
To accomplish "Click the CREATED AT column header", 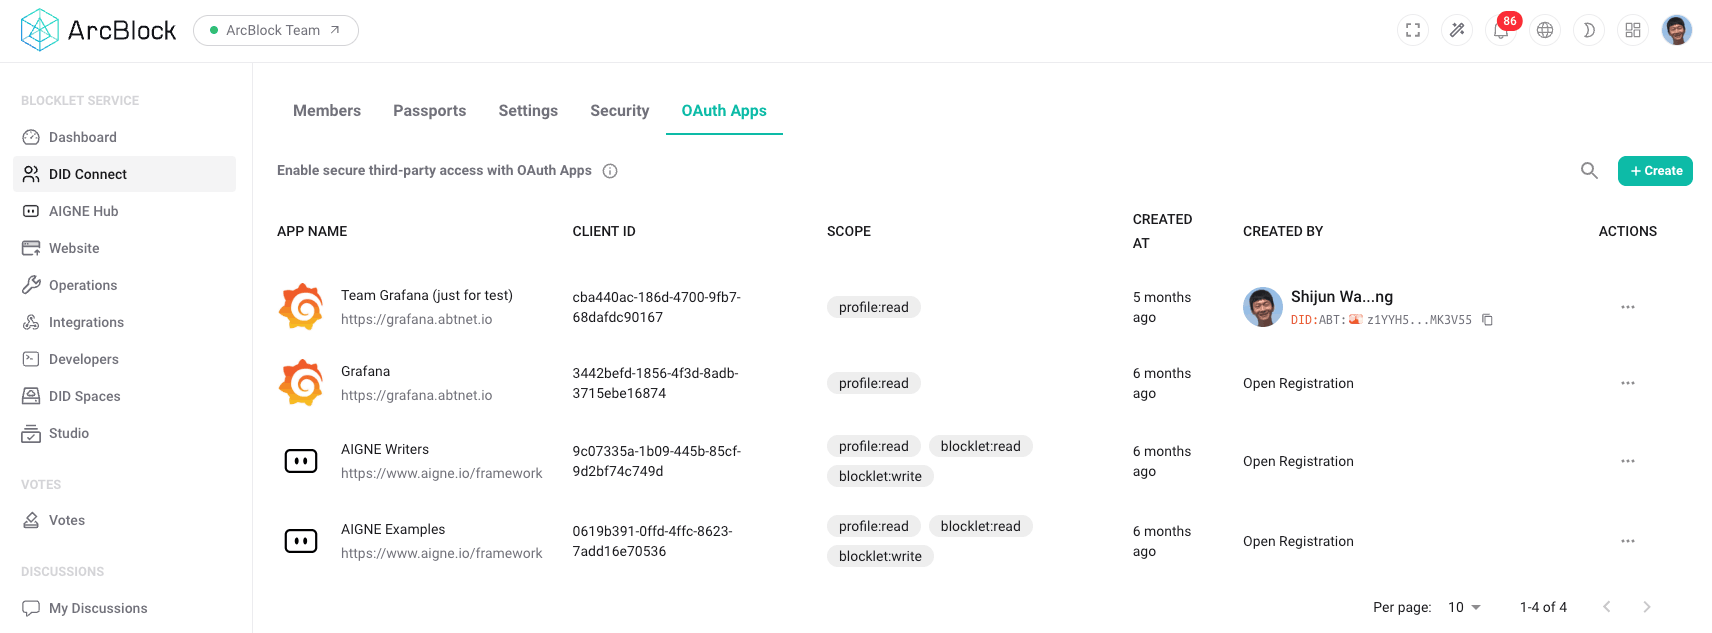I will (1162, 231).
